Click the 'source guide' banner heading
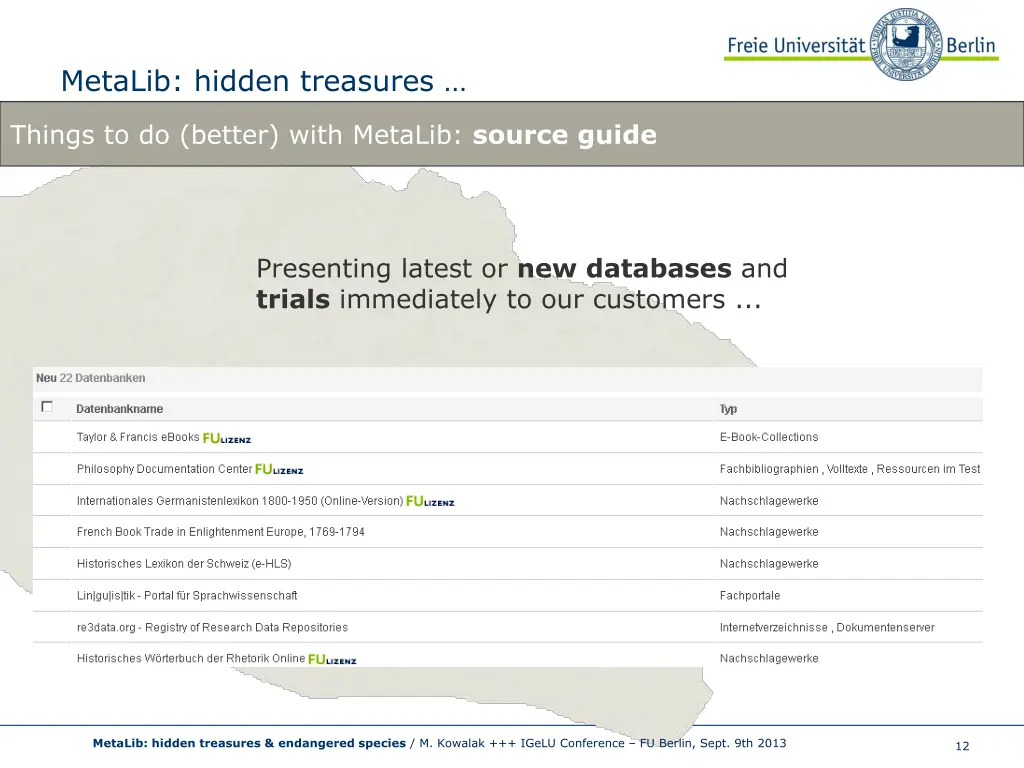 [564, 135]
